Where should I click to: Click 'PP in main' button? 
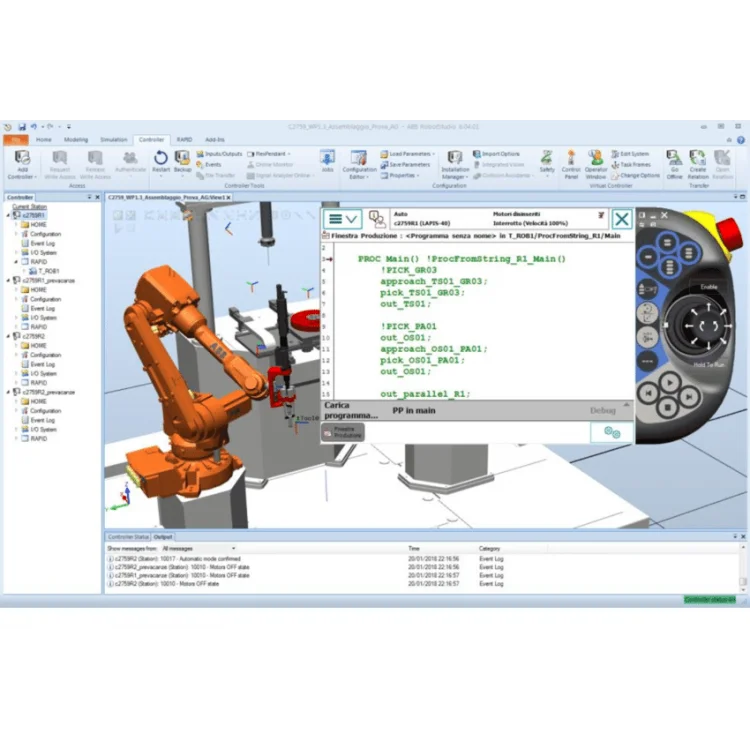414,410
